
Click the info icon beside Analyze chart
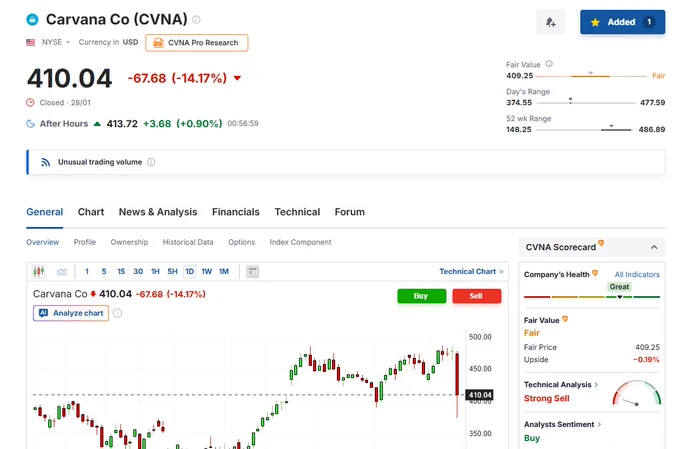[117, 313]
